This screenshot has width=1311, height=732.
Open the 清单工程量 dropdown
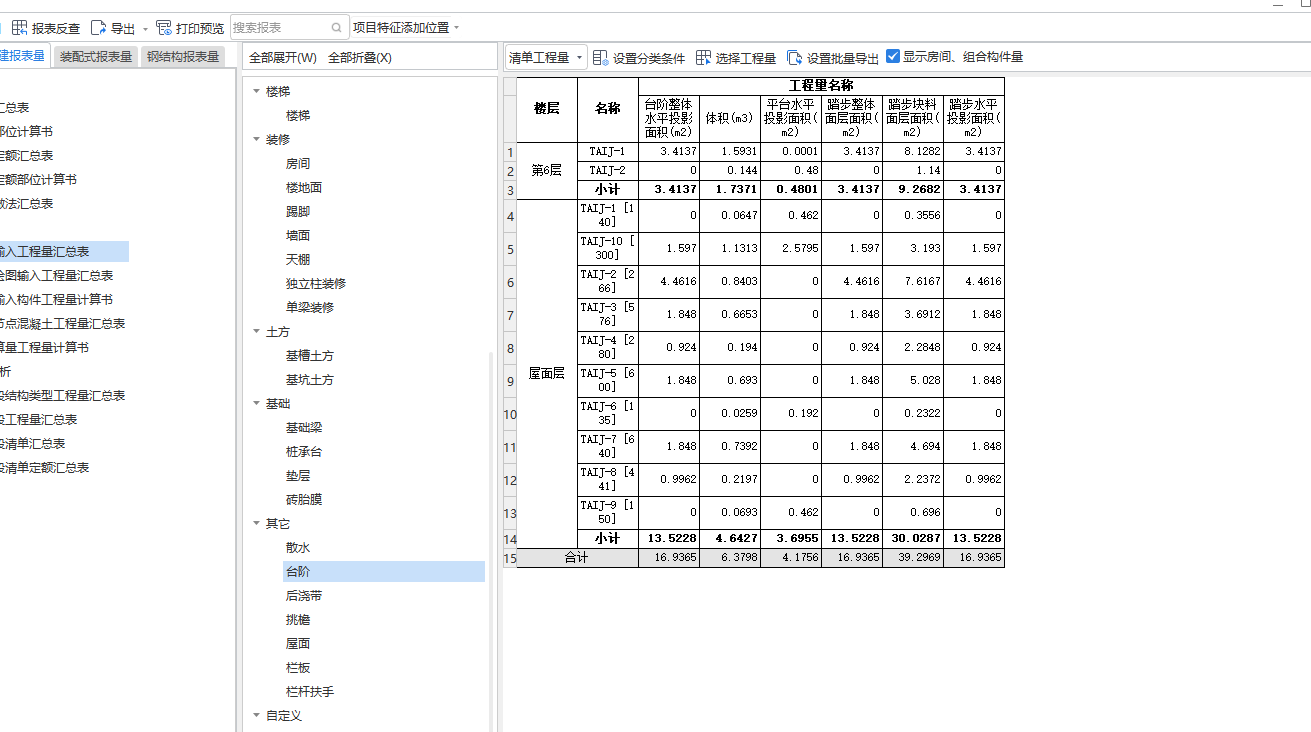[546, 58]
